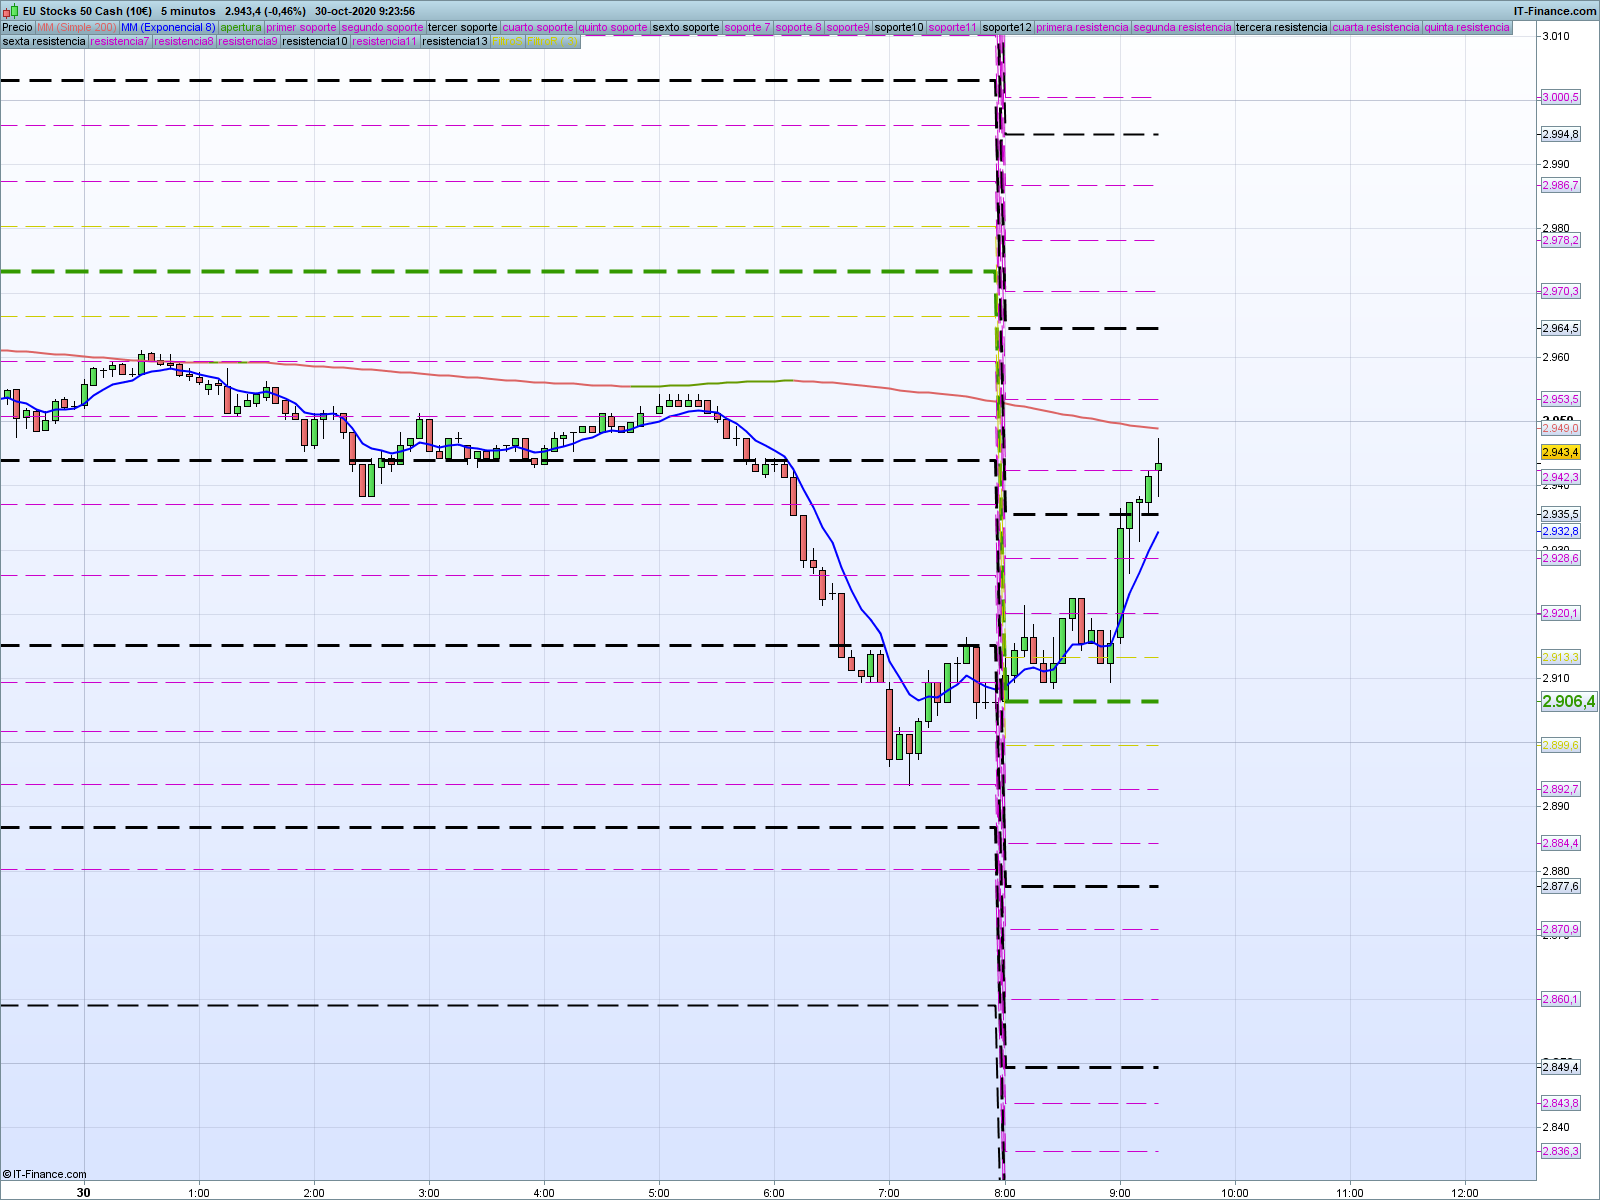Select the yellow 'FiltroS' legend label

click(507, 41)
